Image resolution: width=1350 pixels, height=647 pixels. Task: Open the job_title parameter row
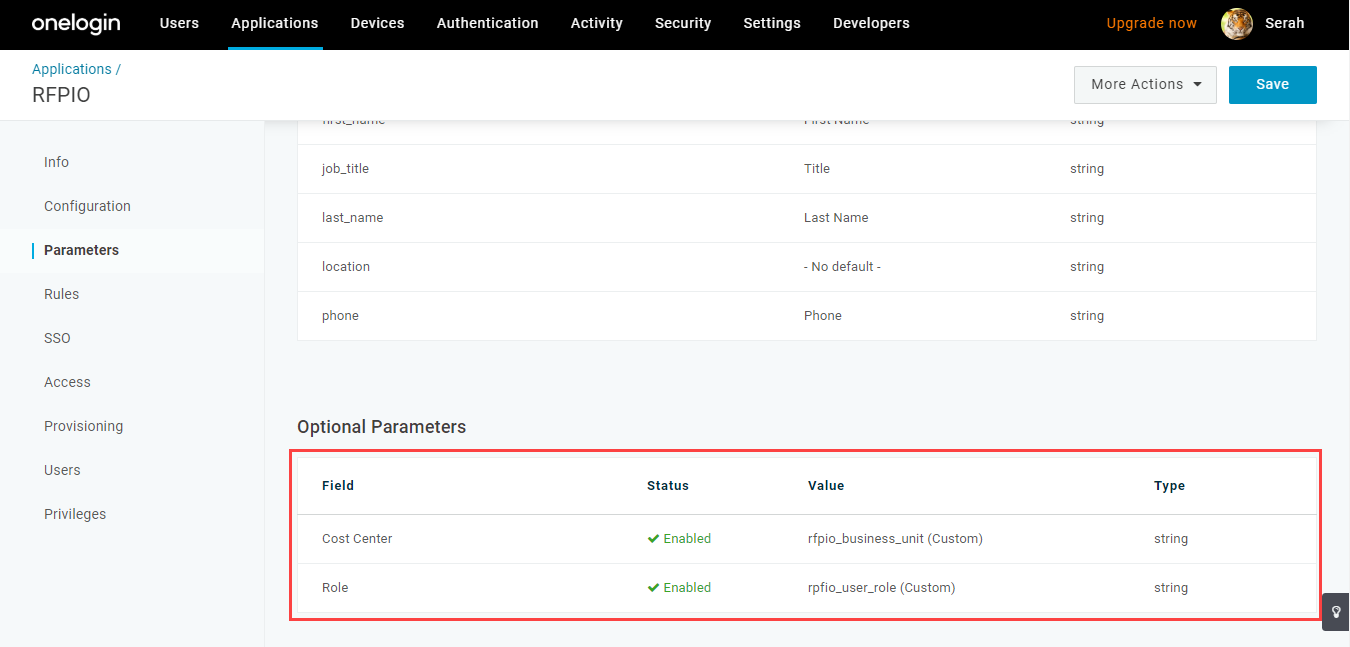pyautogui.click(x=807, y=169)
